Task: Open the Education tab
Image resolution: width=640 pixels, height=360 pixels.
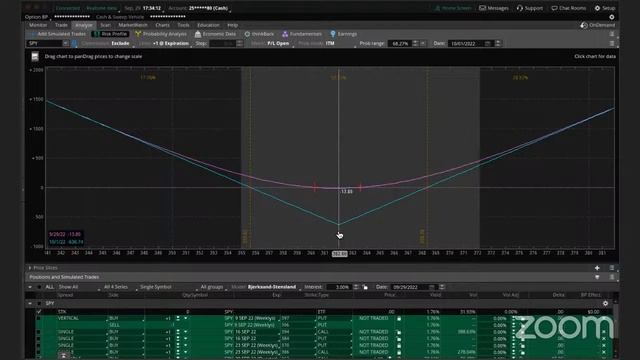Action: coord(208,25)
